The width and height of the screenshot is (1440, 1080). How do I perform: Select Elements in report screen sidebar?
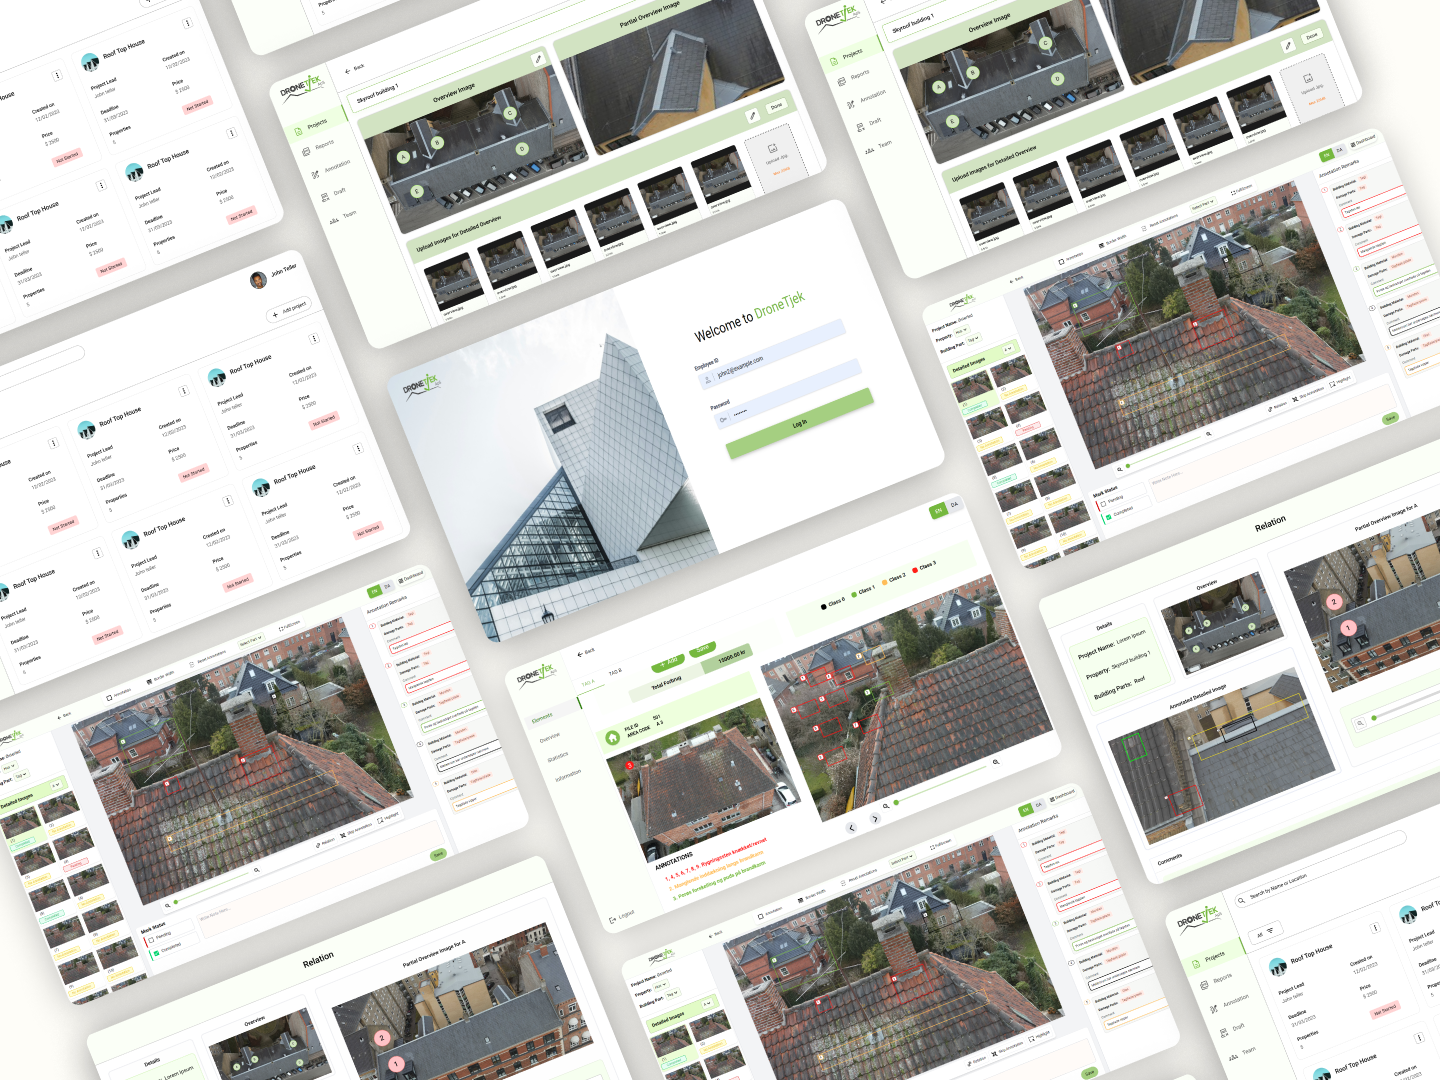542,718
